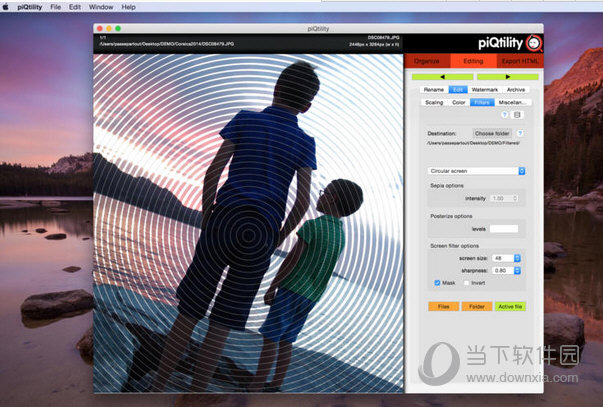
Task: Open the File menu
Action: coord(55,7)
